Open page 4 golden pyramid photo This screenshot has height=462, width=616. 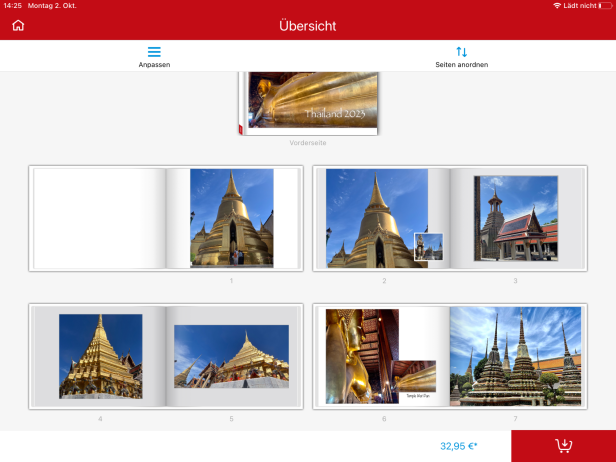point(101,356)
